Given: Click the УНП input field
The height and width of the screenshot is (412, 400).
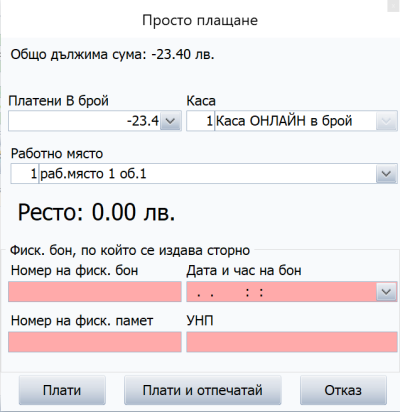Looking at the screenshot, I should coord(292,342).
